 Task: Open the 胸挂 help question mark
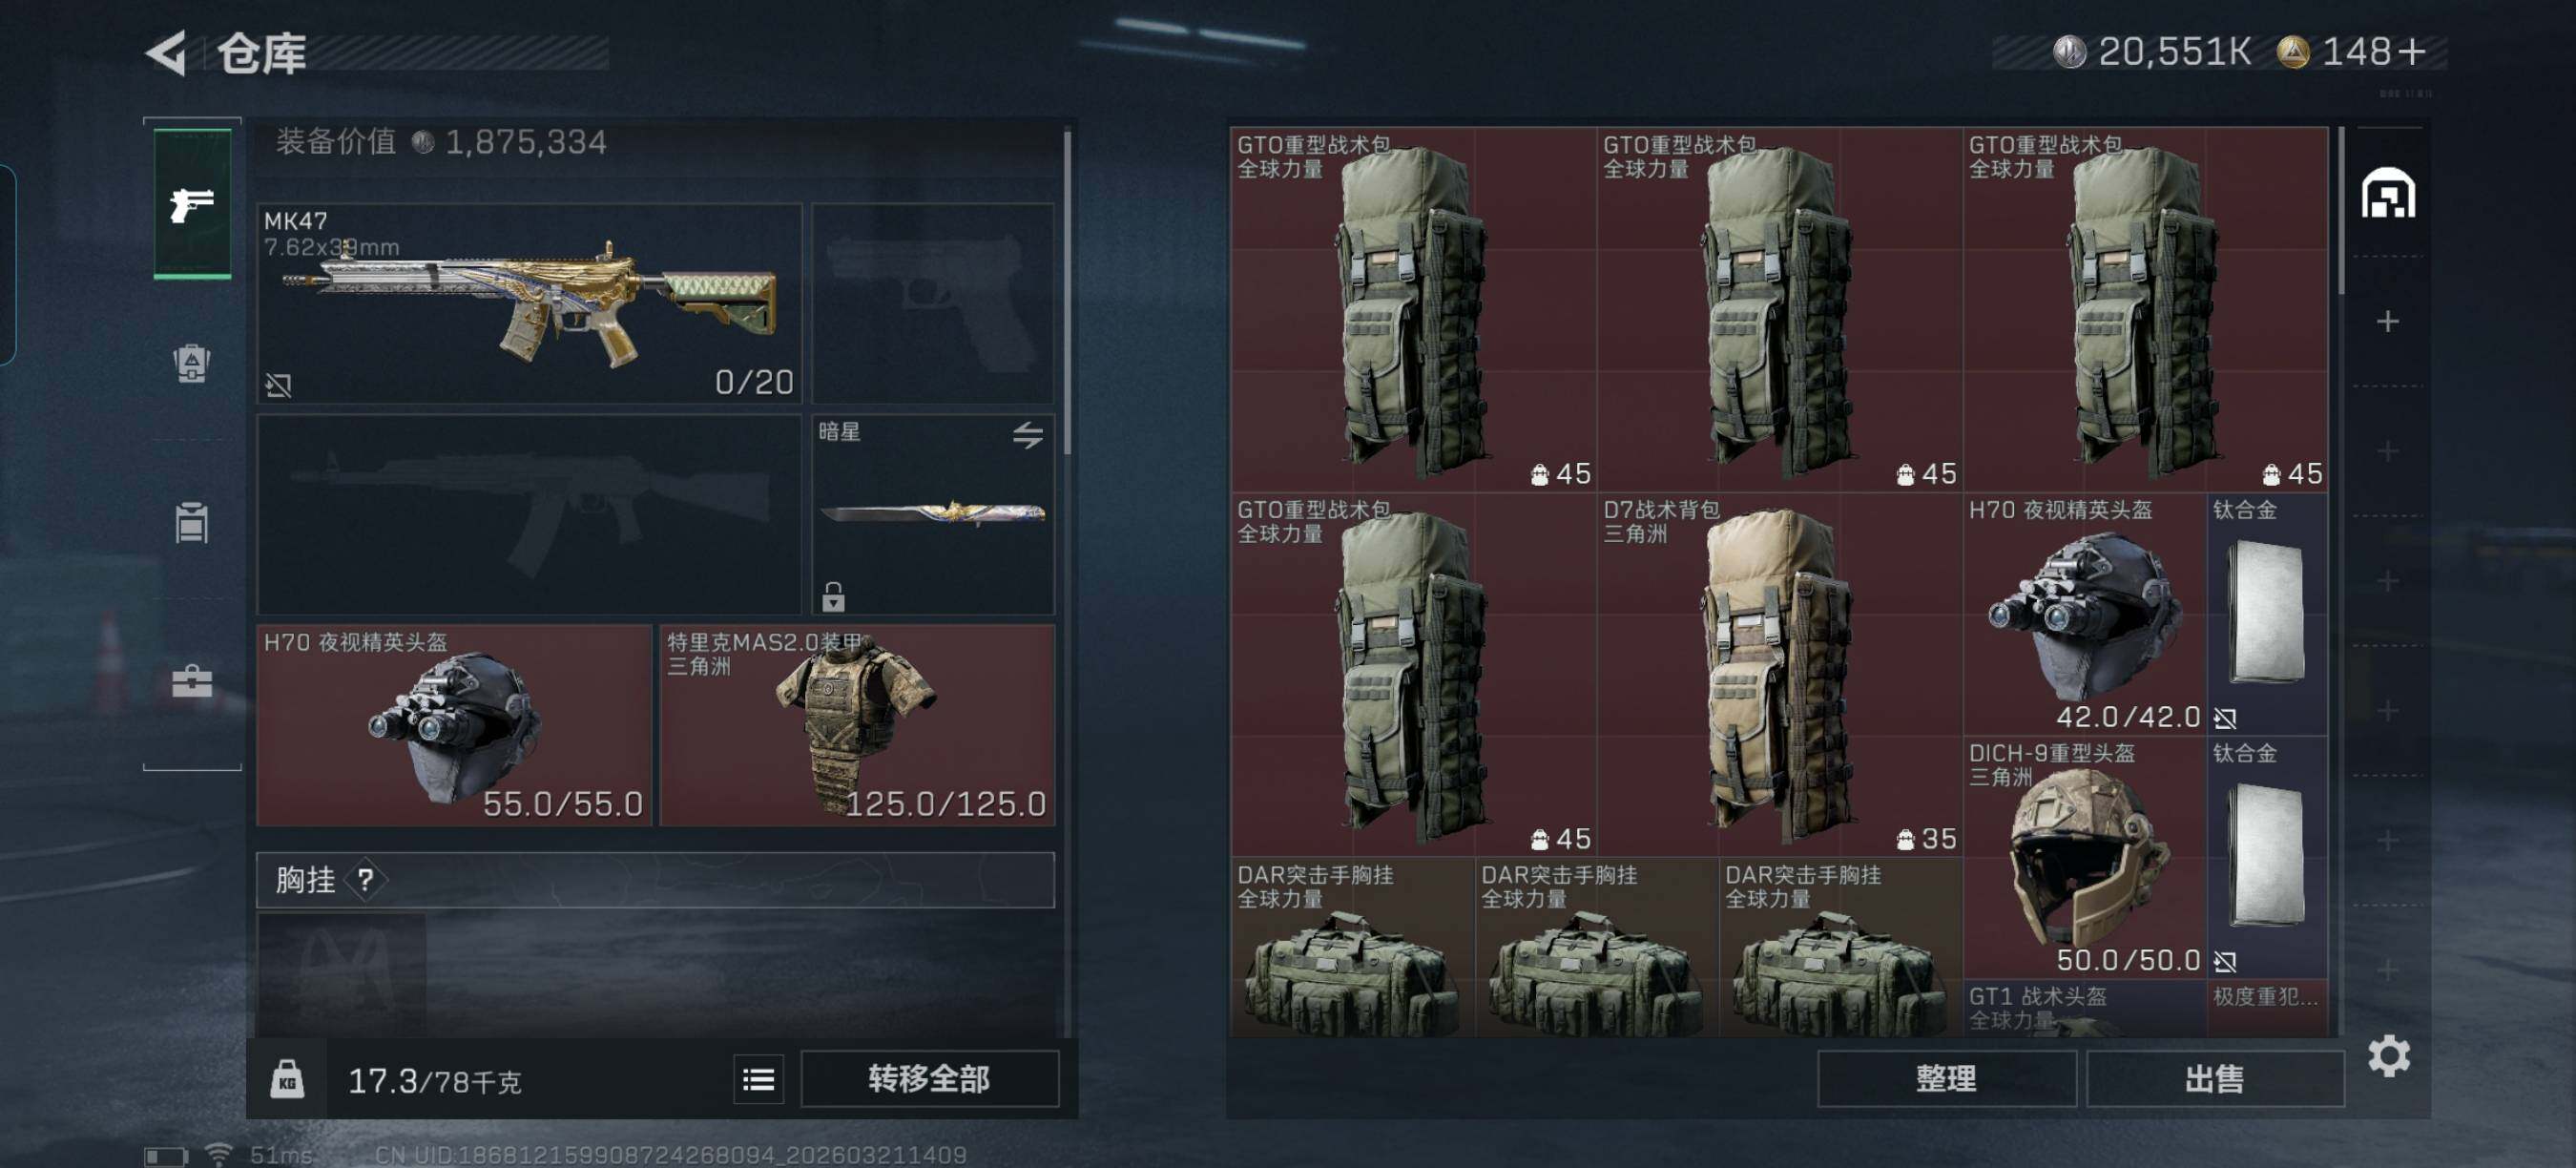[x=365, y=880]
